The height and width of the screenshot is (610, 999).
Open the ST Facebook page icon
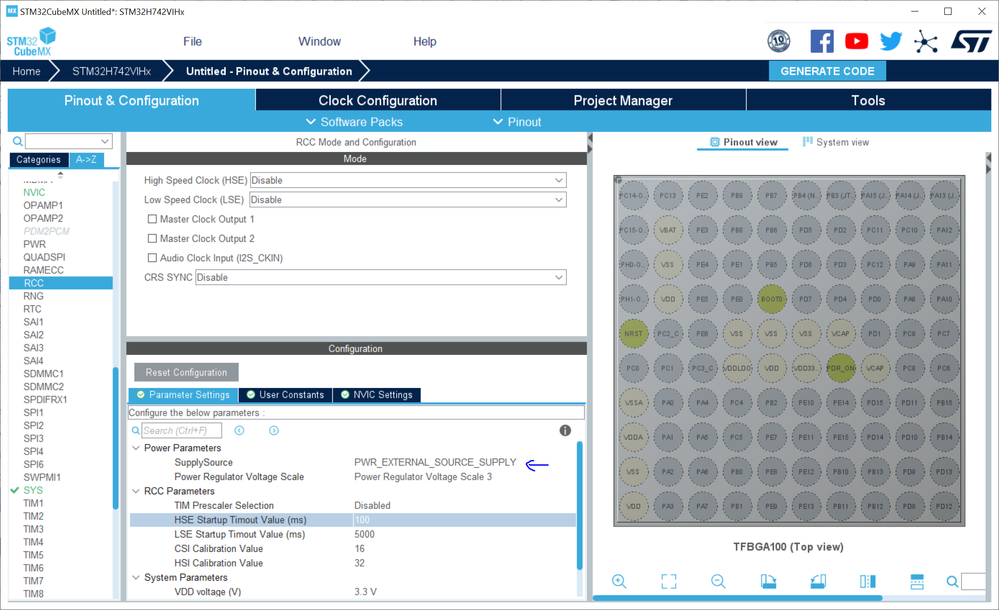tap(822, 41)
